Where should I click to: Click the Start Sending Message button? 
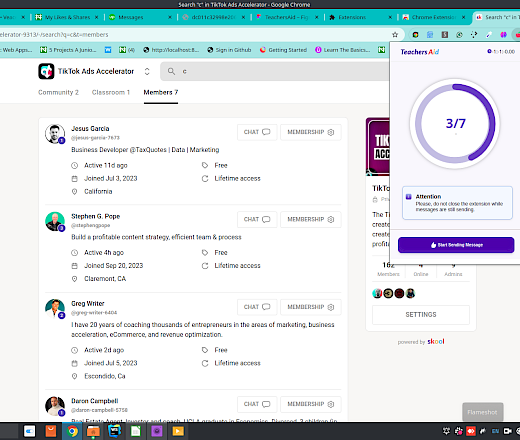tap(456, 245)
